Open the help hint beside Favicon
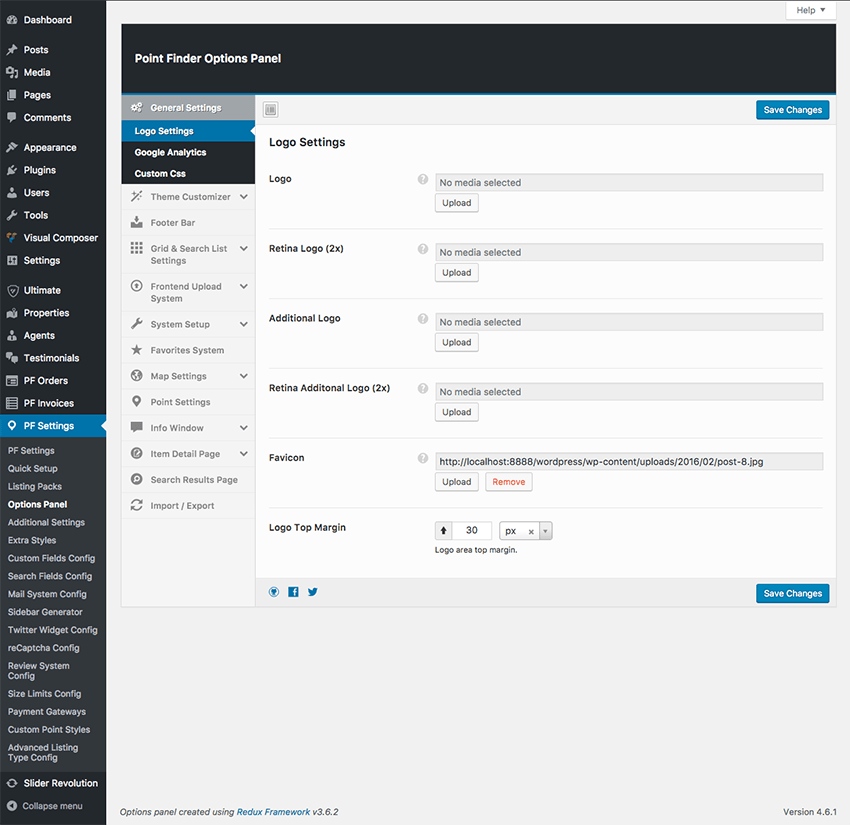Viewport: 850px width, 825px height. click(423, 458)
